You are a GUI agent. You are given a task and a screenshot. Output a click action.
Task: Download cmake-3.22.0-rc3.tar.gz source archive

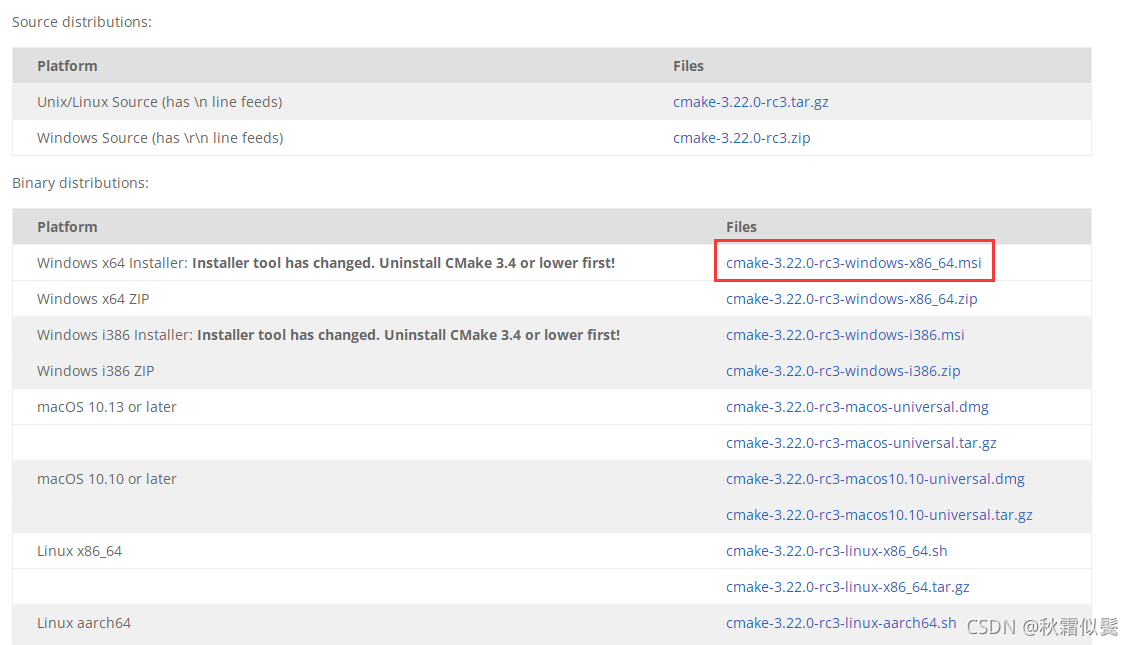tap(750, 102)
